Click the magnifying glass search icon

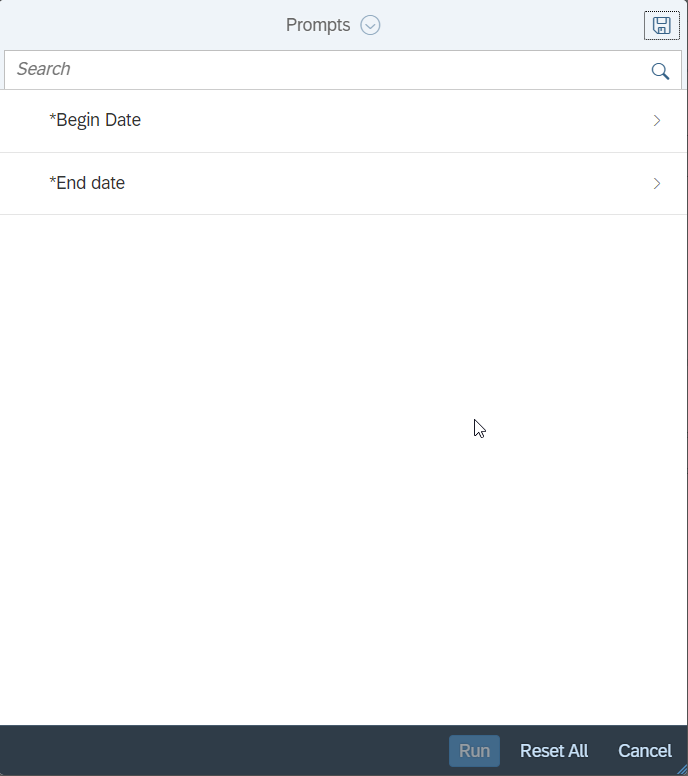(x=660, y=71)
